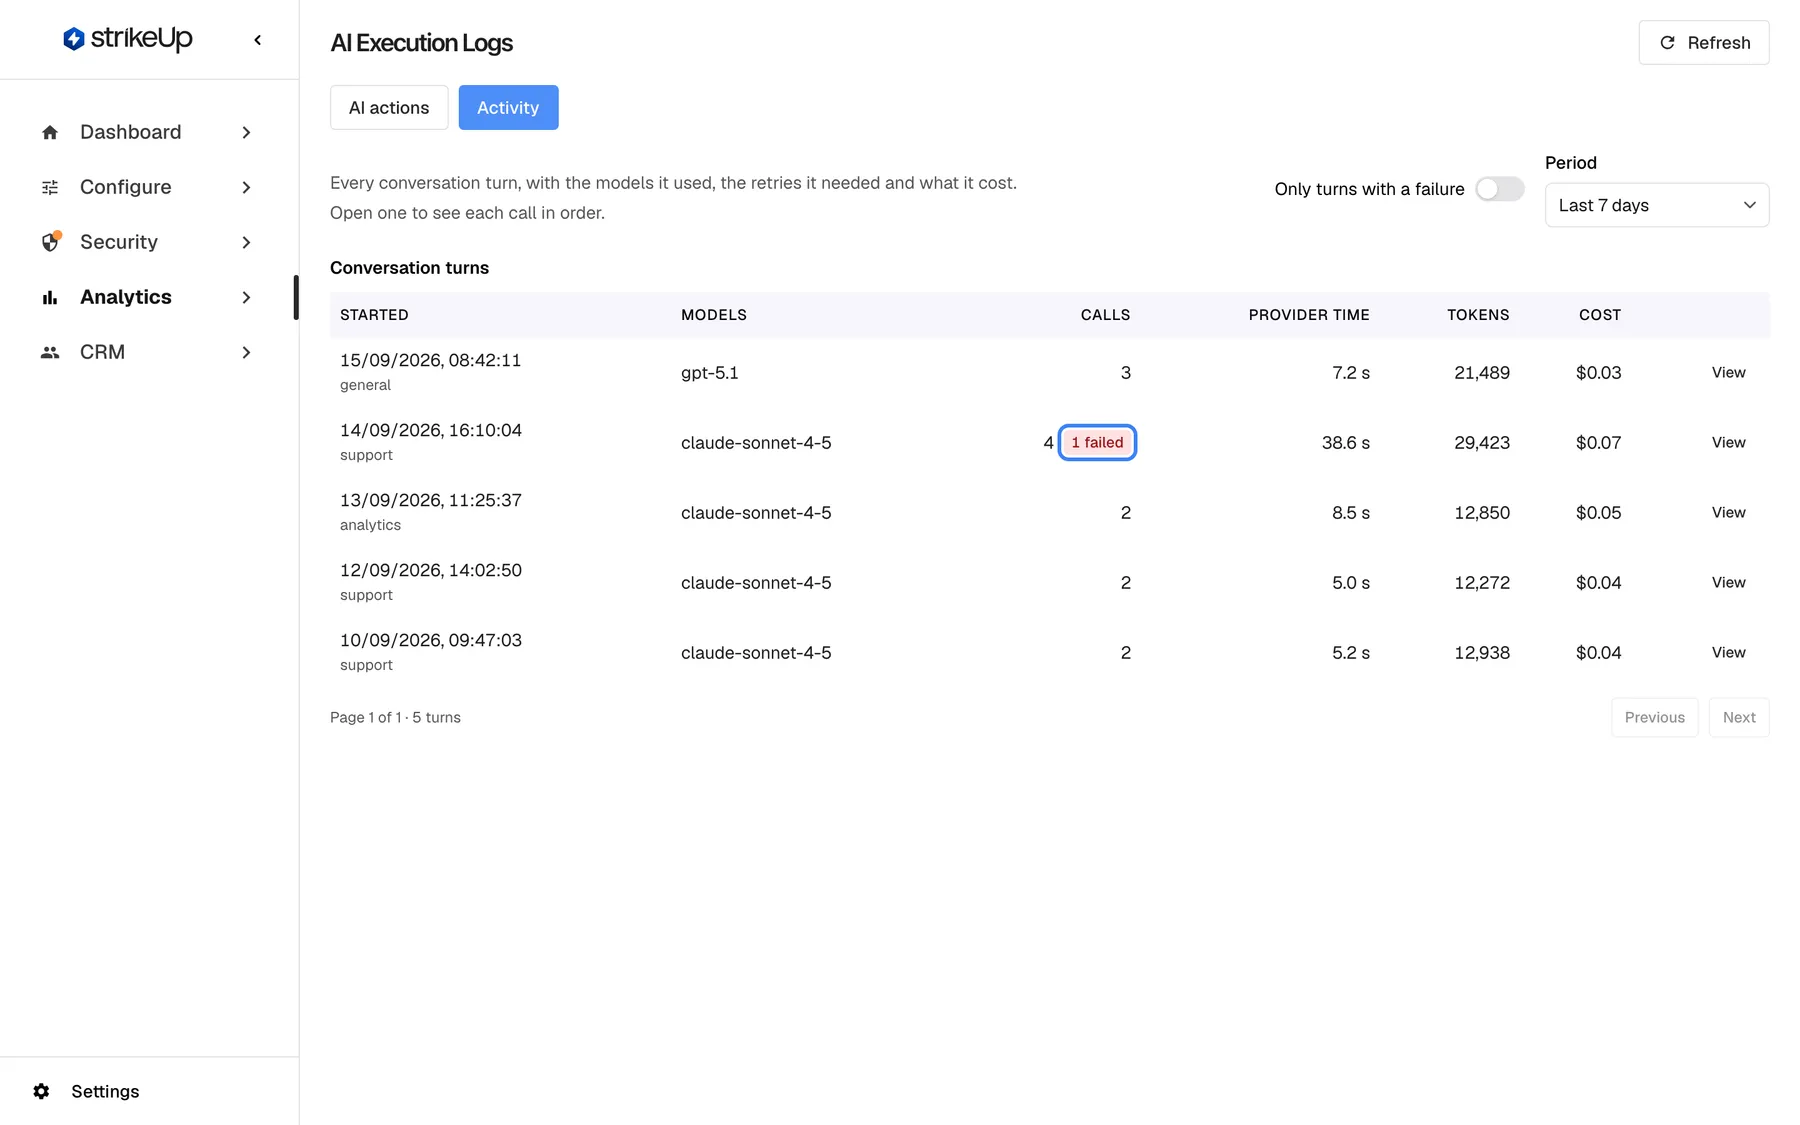The width and height of the screenshot is (1800, 1125).
Task: Click the Settings gear icon
Action: tap(41, 1091)
